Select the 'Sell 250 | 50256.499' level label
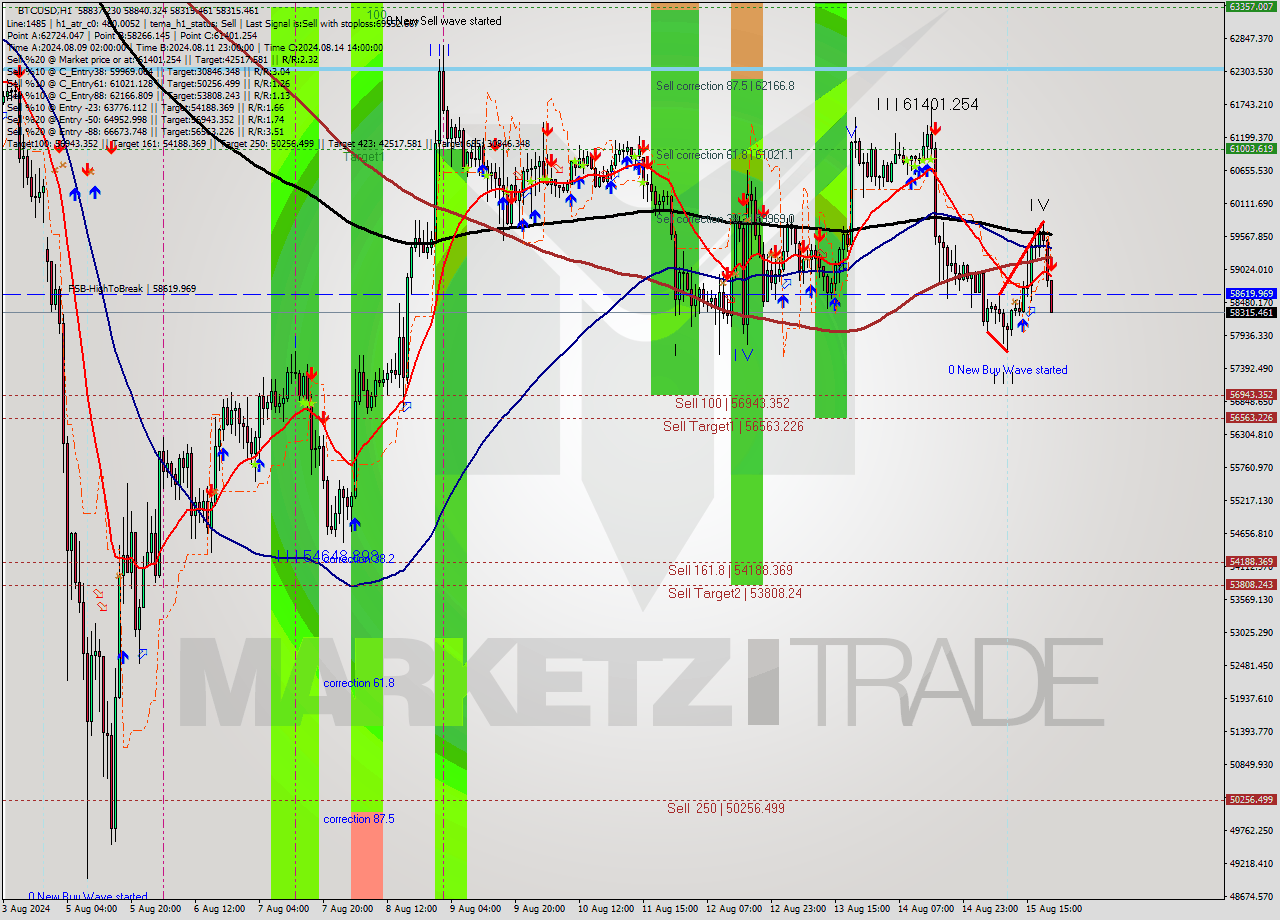 point(726,808)
